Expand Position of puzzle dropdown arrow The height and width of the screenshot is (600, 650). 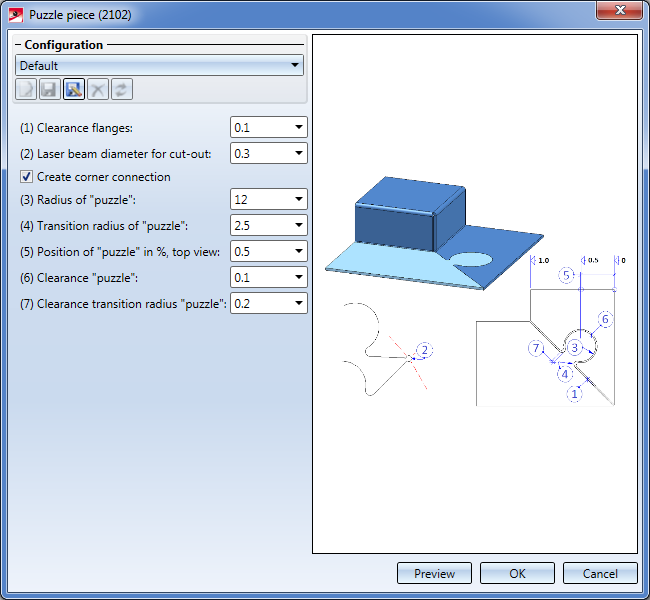tap(298, 251)
